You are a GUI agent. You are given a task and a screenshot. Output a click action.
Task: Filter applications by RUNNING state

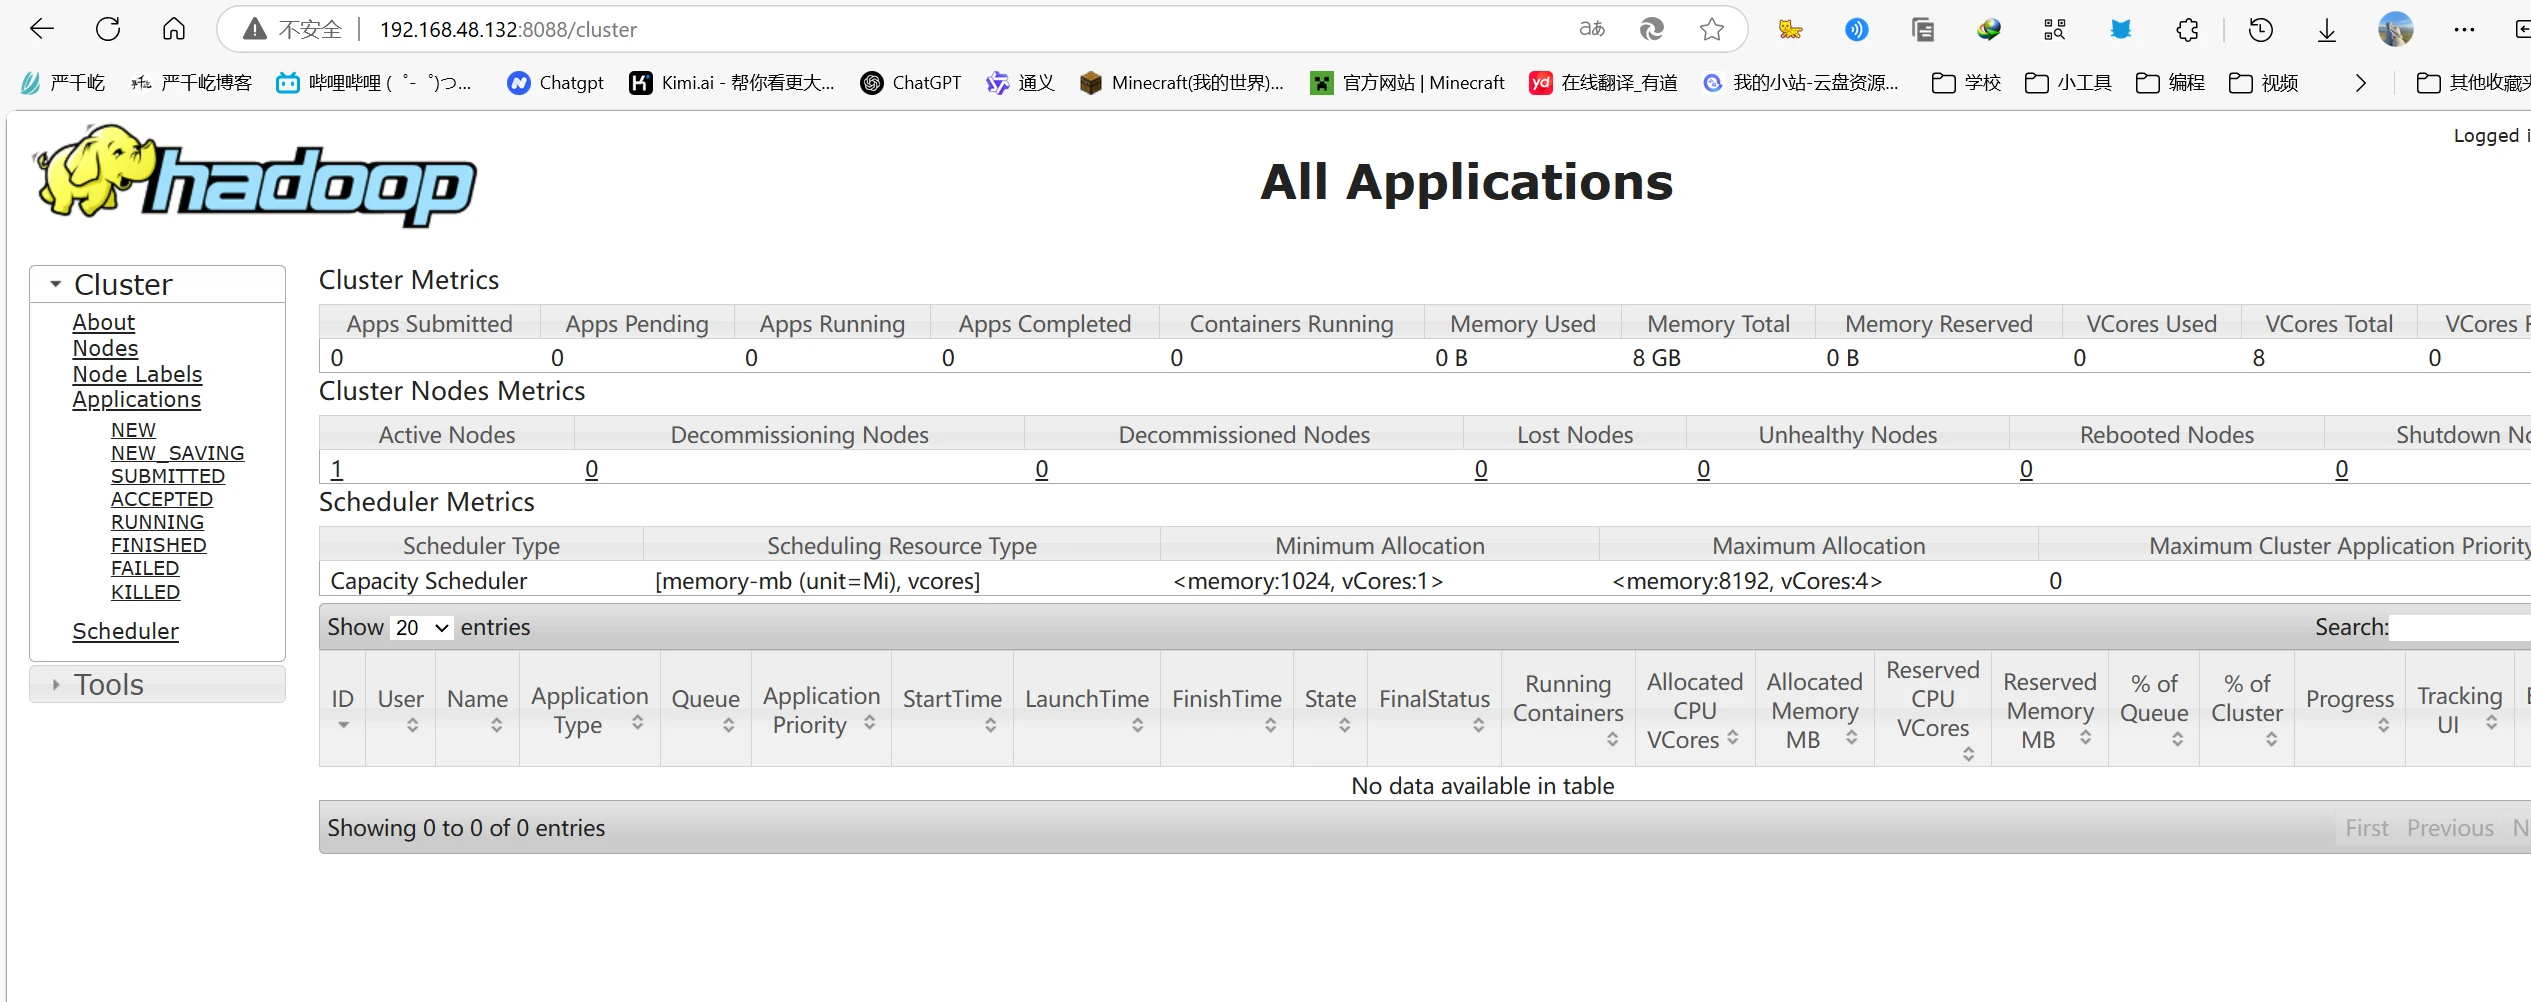(x=157, y=523)
